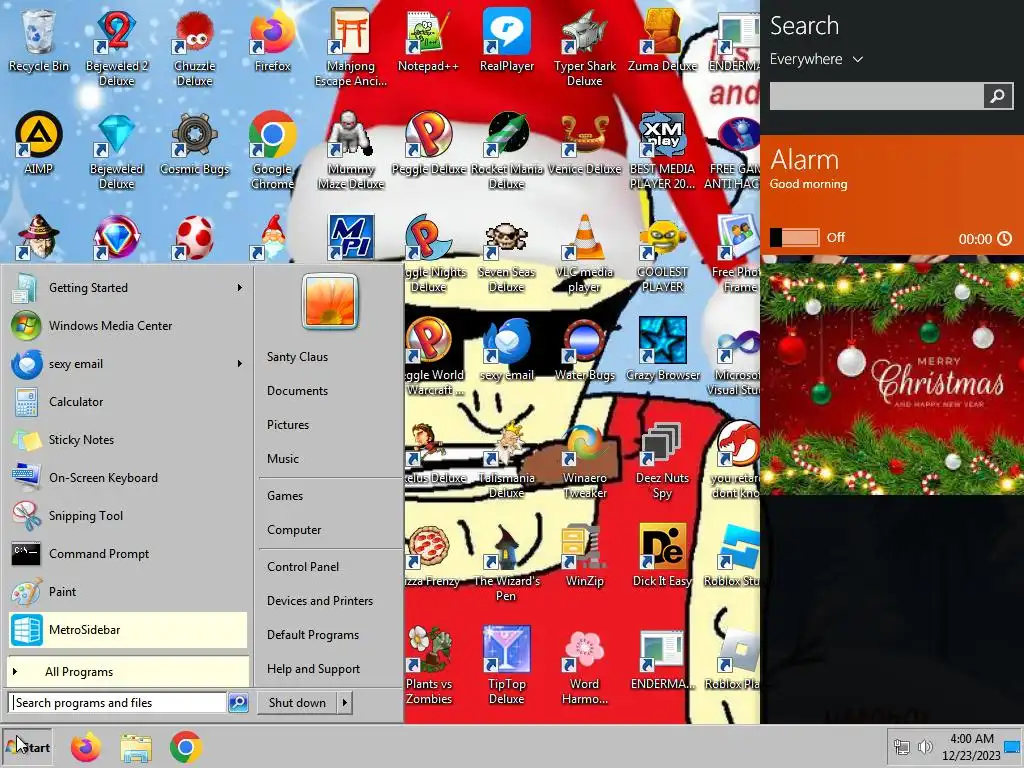Open Firefox from the taskbar
The height and width of the screenshot is (768, 1024).
click(86, 747)
